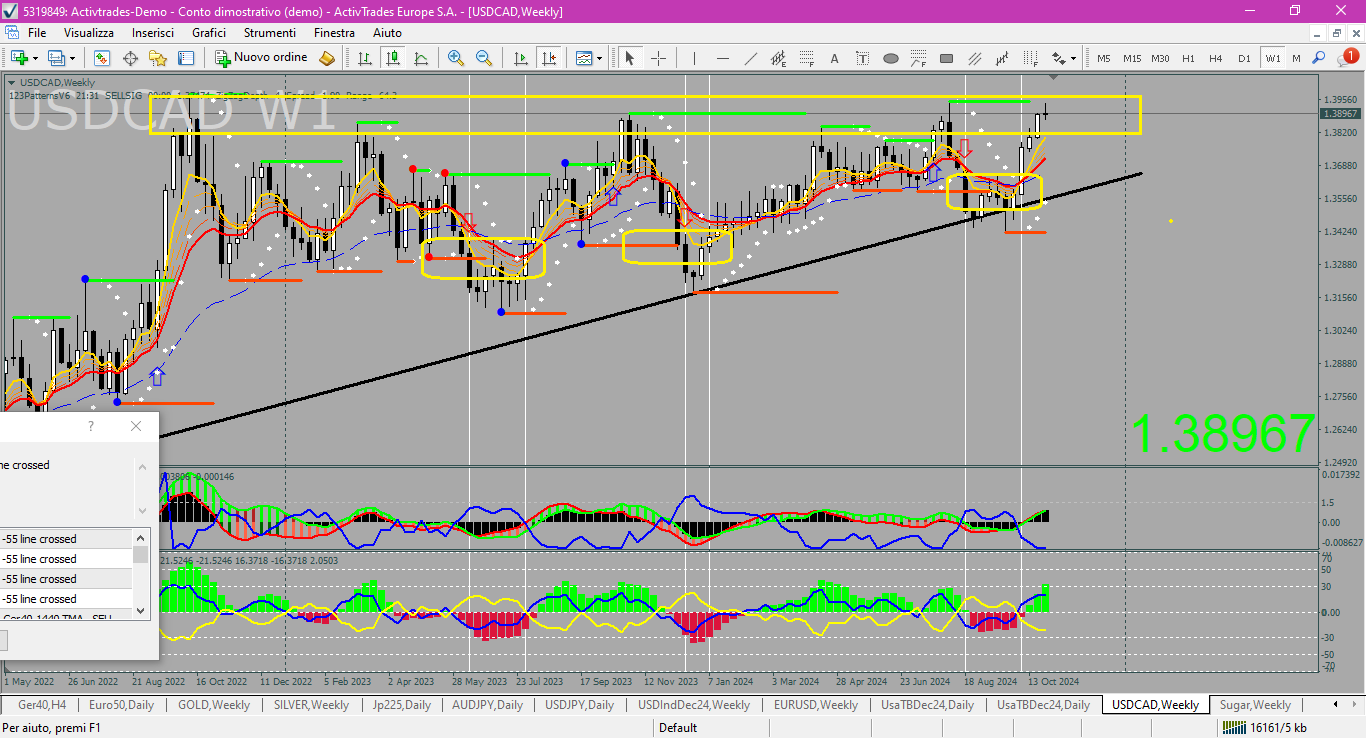This screenshot has height=738, width=1366.
Task: Open MetaEditor yellow book icon
Action: pos(327,58)
